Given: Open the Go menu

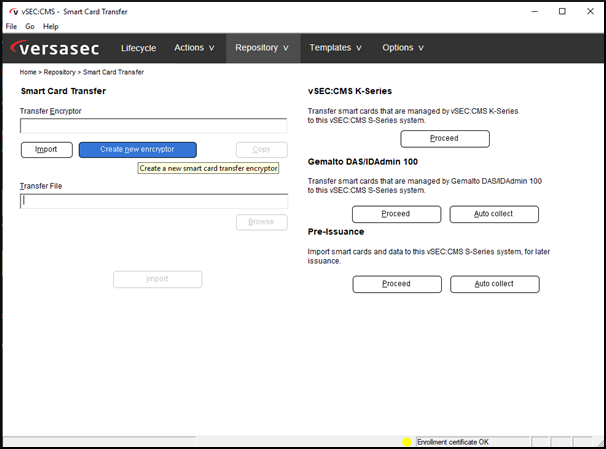Looking at the screenshot, I should click(30, 27).
